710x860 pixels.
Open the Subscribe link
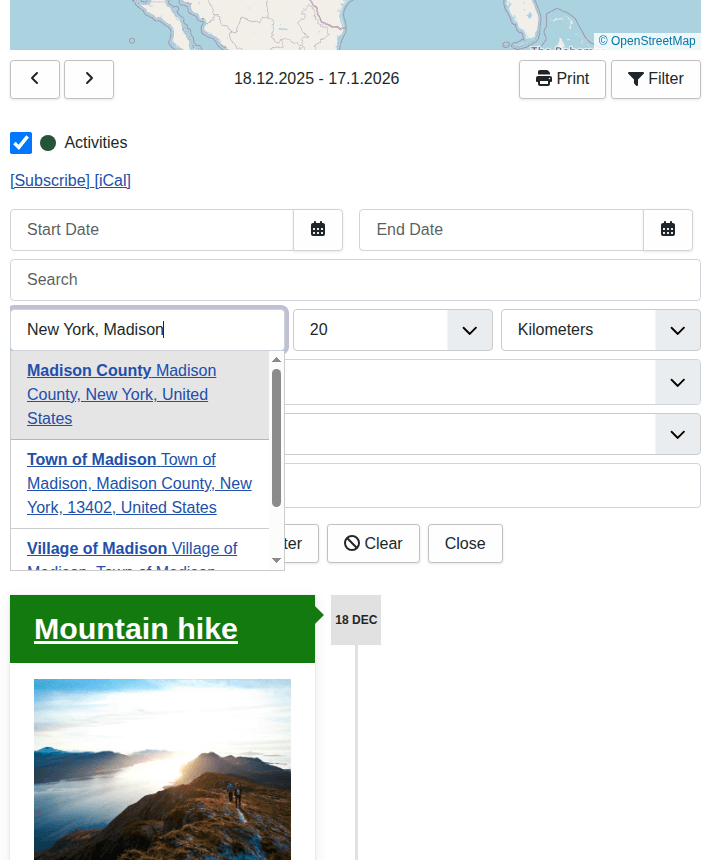pos(50,181)
